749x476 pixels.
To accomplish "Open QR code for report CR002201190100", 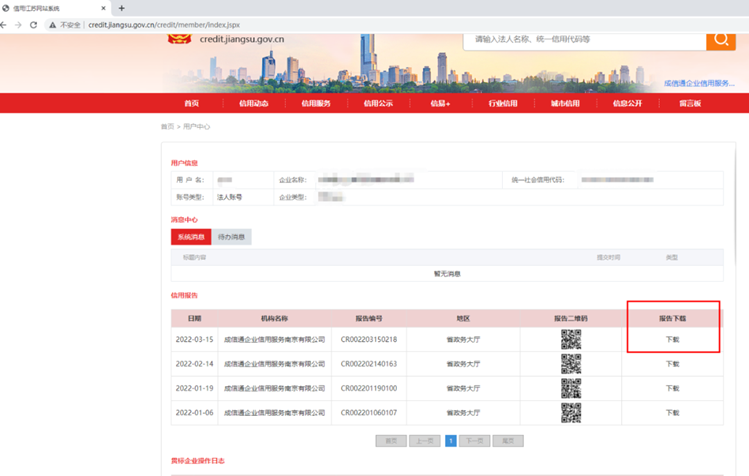I will click(x=571, y=388).
